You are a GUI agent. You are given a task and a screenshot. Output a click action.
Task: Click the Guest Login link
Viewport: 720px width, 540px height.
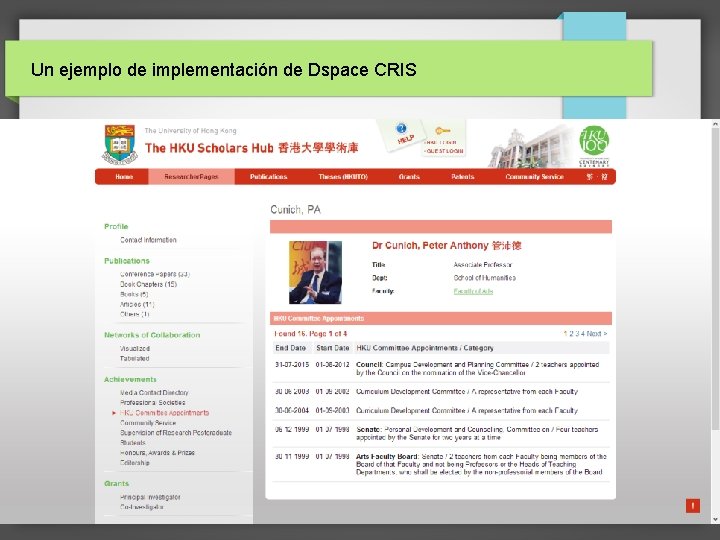click(x=444, y=151)
